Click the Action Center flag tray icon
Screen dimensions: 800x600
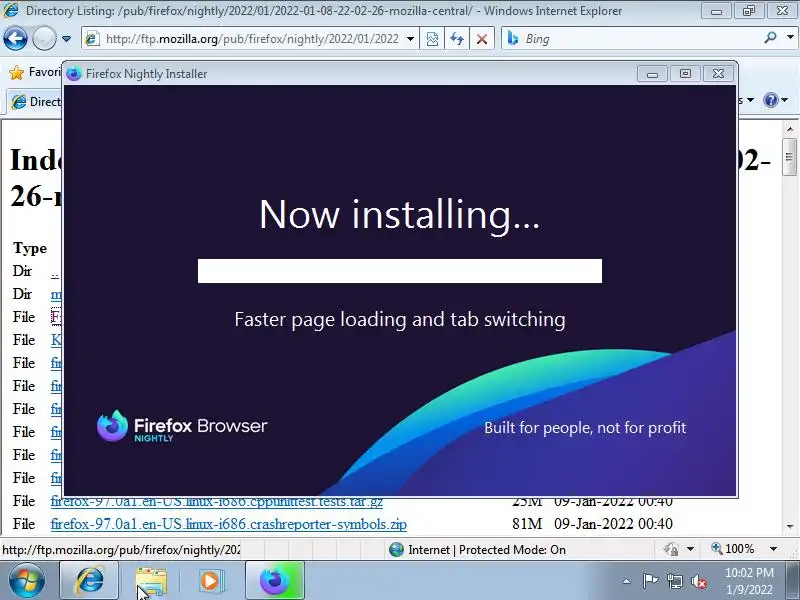(x=650, y=581)
